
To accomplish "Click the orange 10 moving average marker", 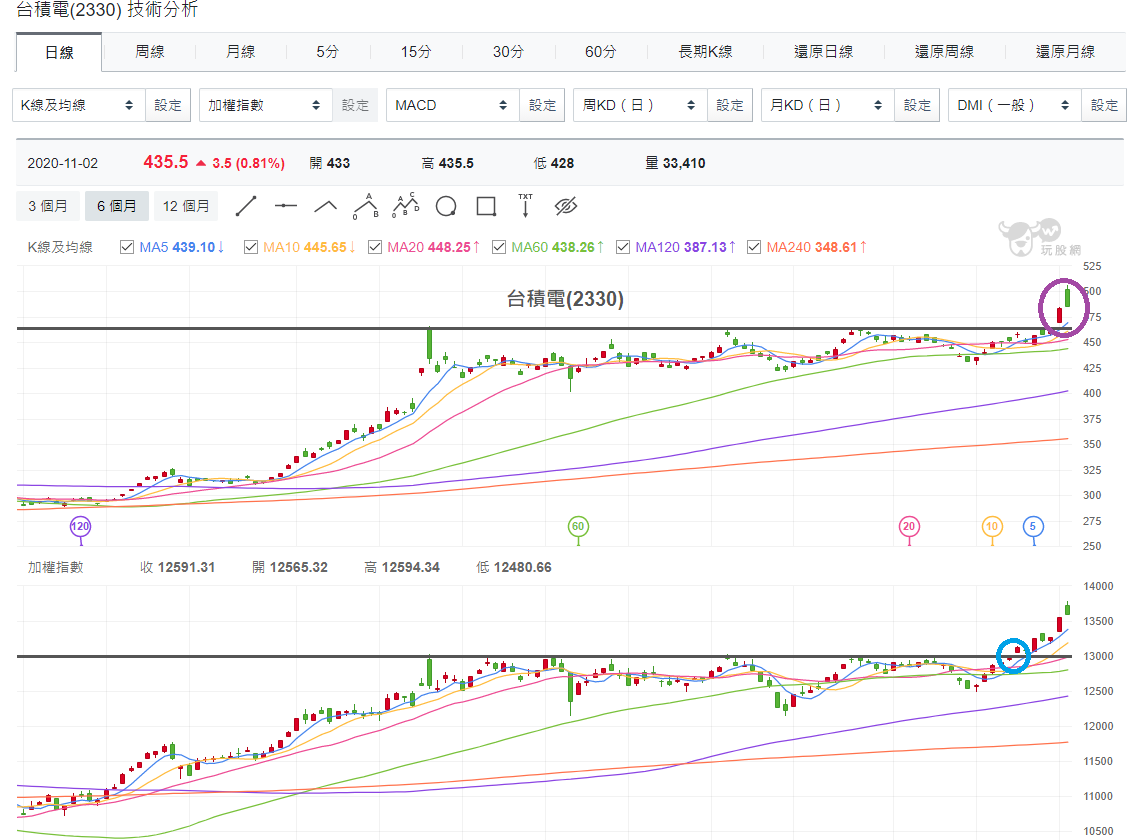I will point(992,526).
